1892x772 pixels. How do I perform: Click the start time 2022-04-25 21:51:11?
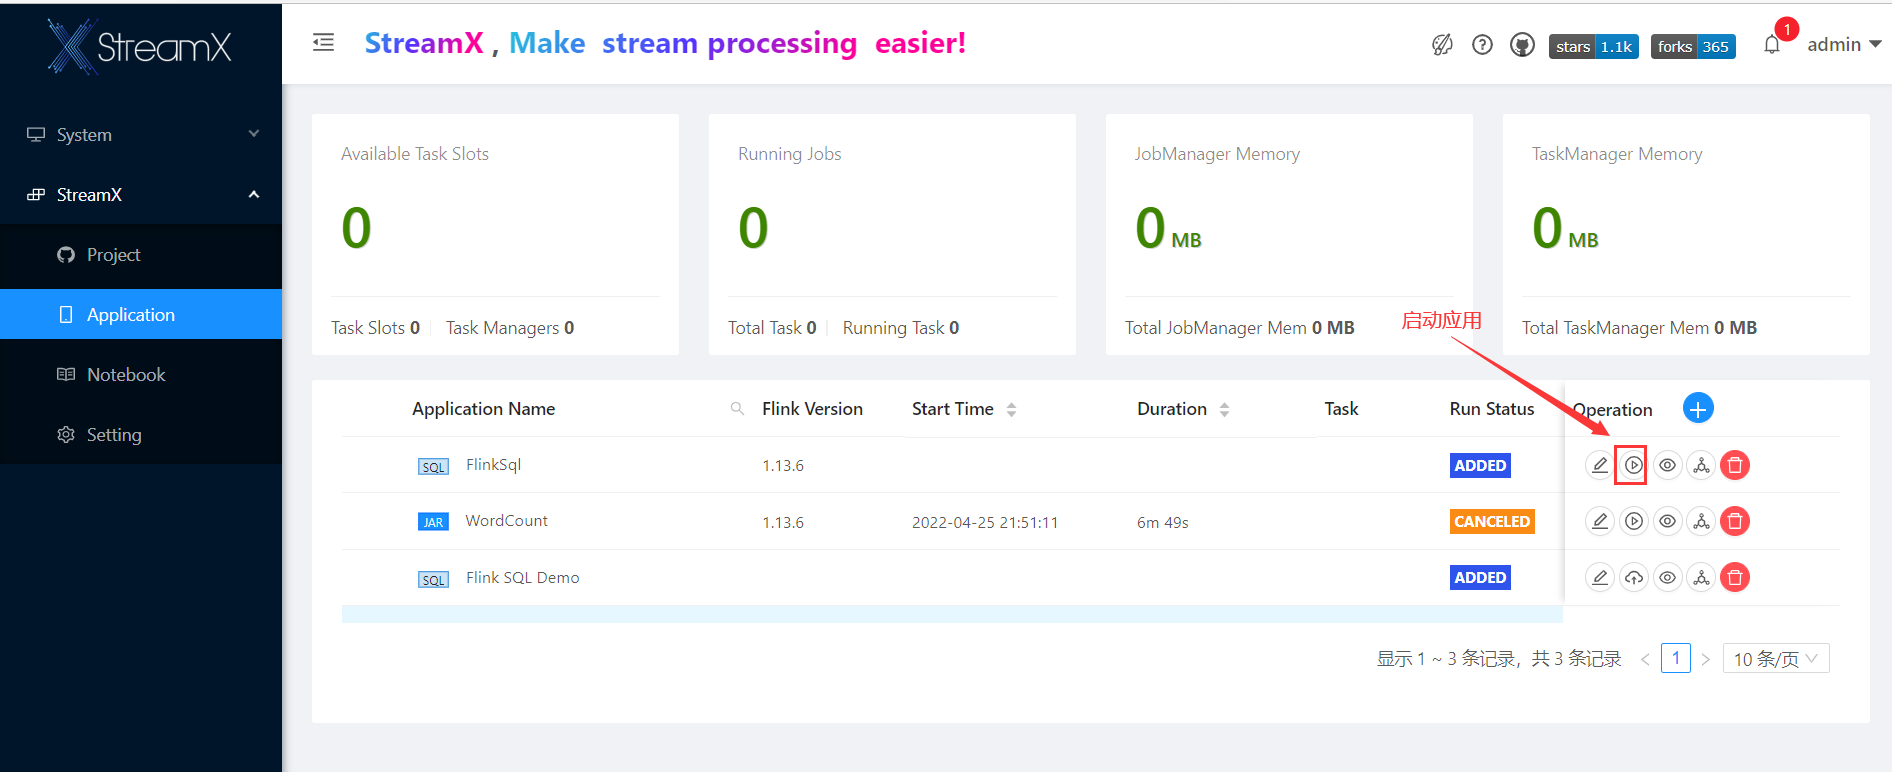985,522
